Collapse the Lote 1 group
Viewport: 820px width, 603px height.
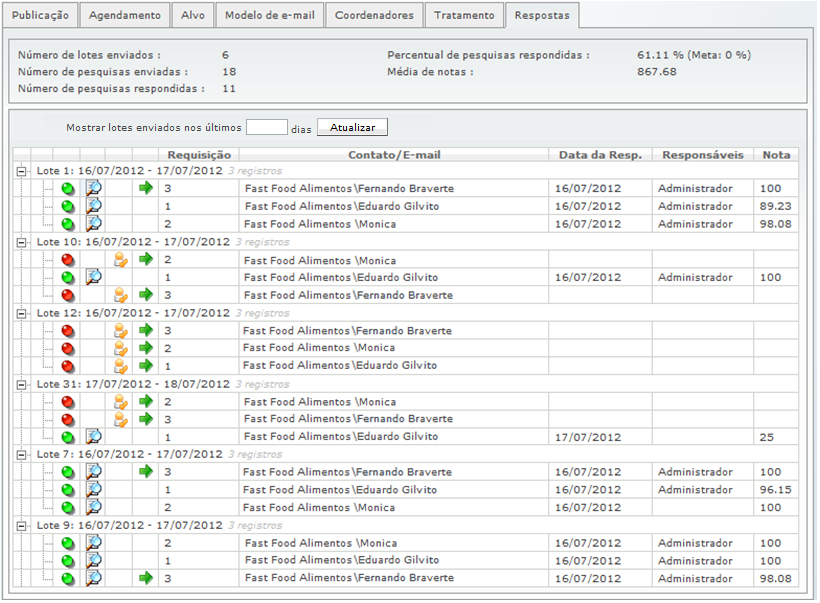pos(21,171)
